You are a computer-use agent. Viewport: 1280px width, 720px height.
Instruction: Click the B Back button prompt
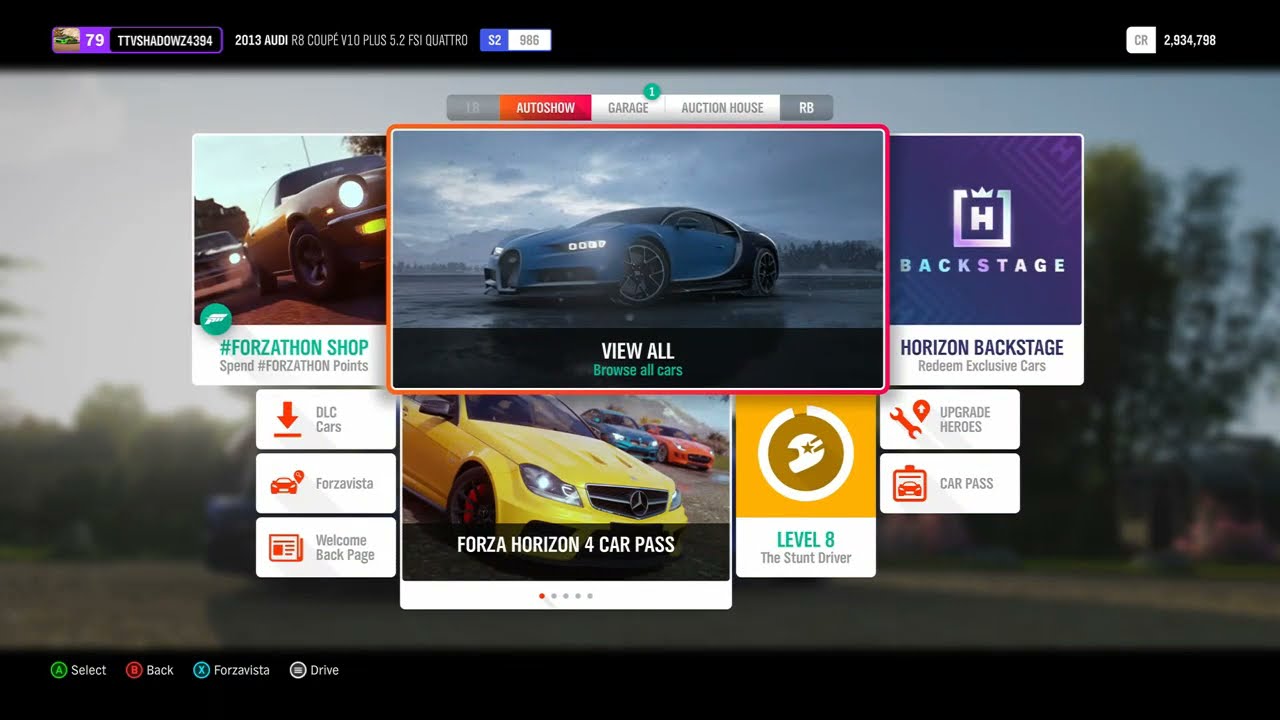[150, 670]
